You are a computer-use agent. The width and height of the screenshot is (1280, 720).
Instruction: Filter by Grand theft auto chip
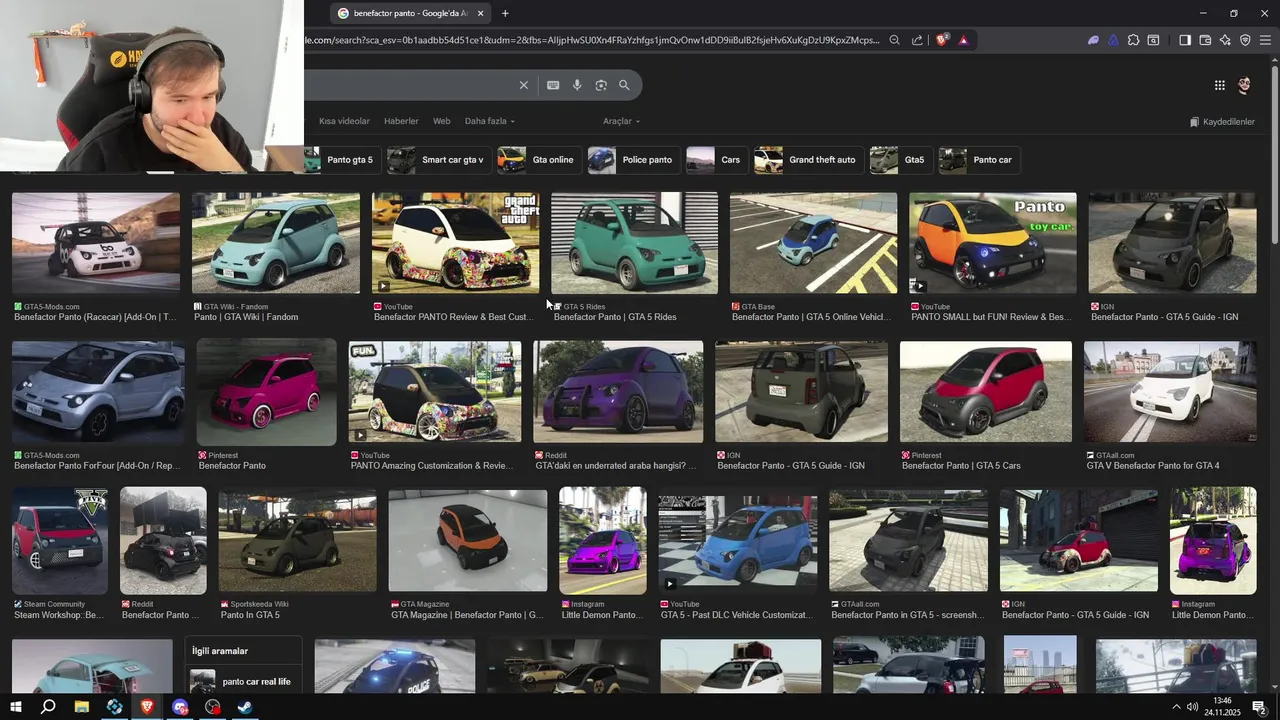pos(808,160)
